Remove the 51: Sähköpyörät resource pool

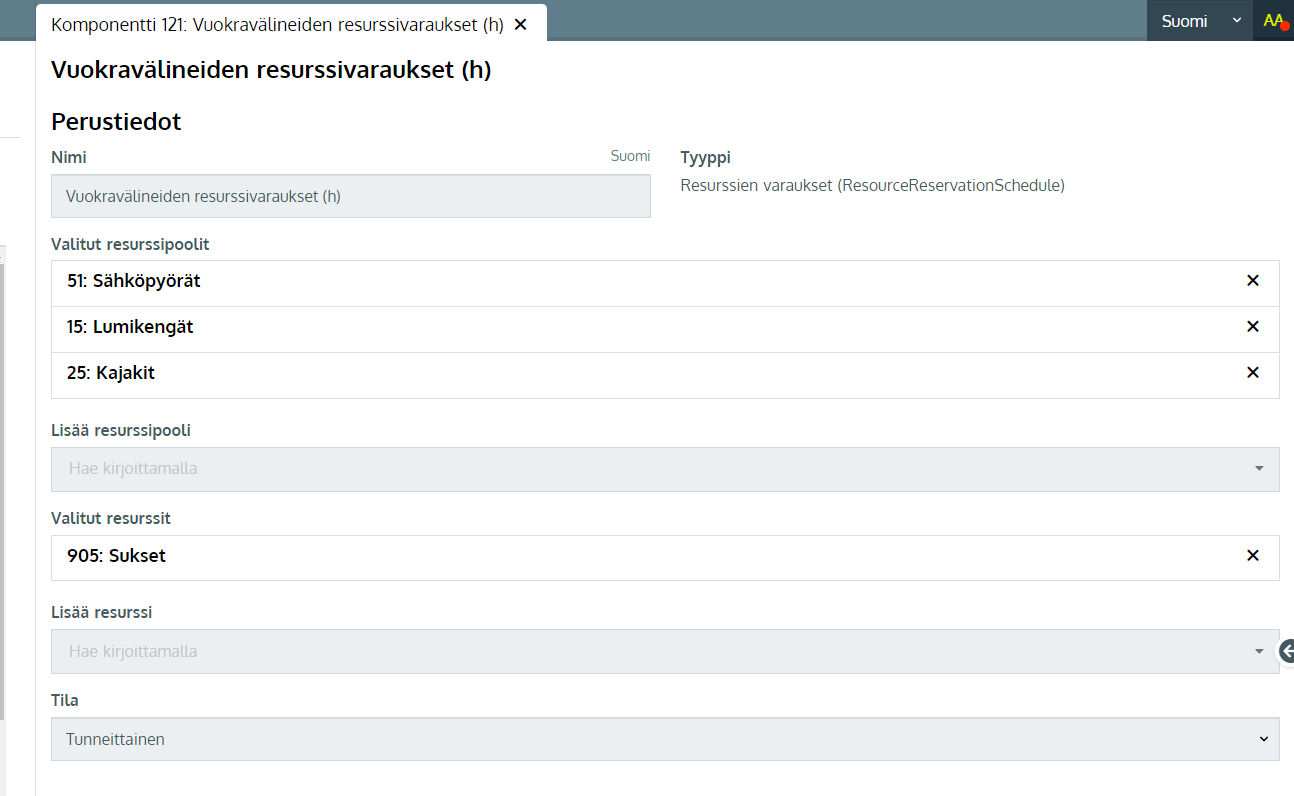[1252, 281]
